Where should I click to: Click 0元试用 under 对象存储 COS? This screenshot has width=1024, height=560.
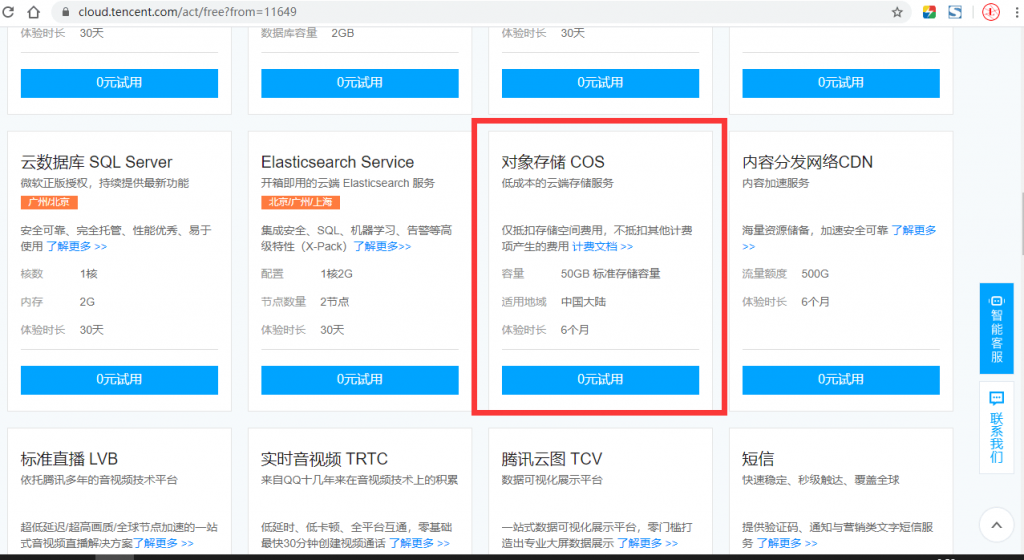600,380
